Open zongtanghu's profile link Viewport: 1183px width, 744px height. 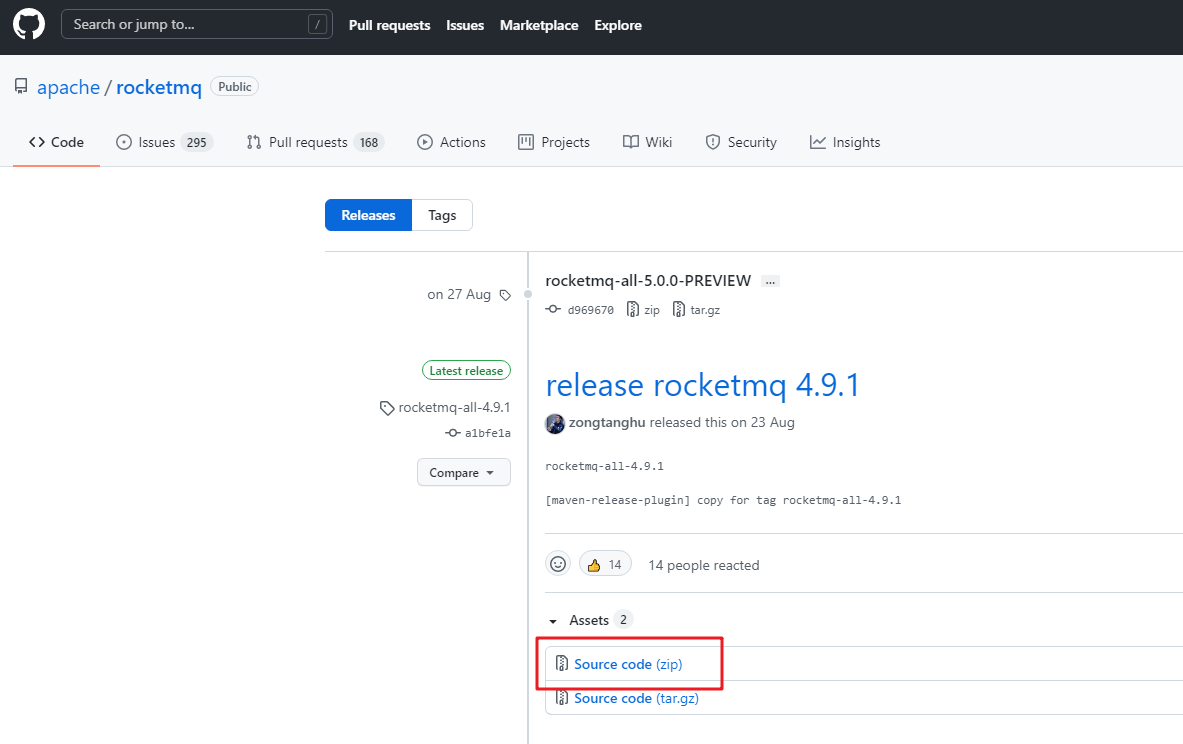pos(607,423)
